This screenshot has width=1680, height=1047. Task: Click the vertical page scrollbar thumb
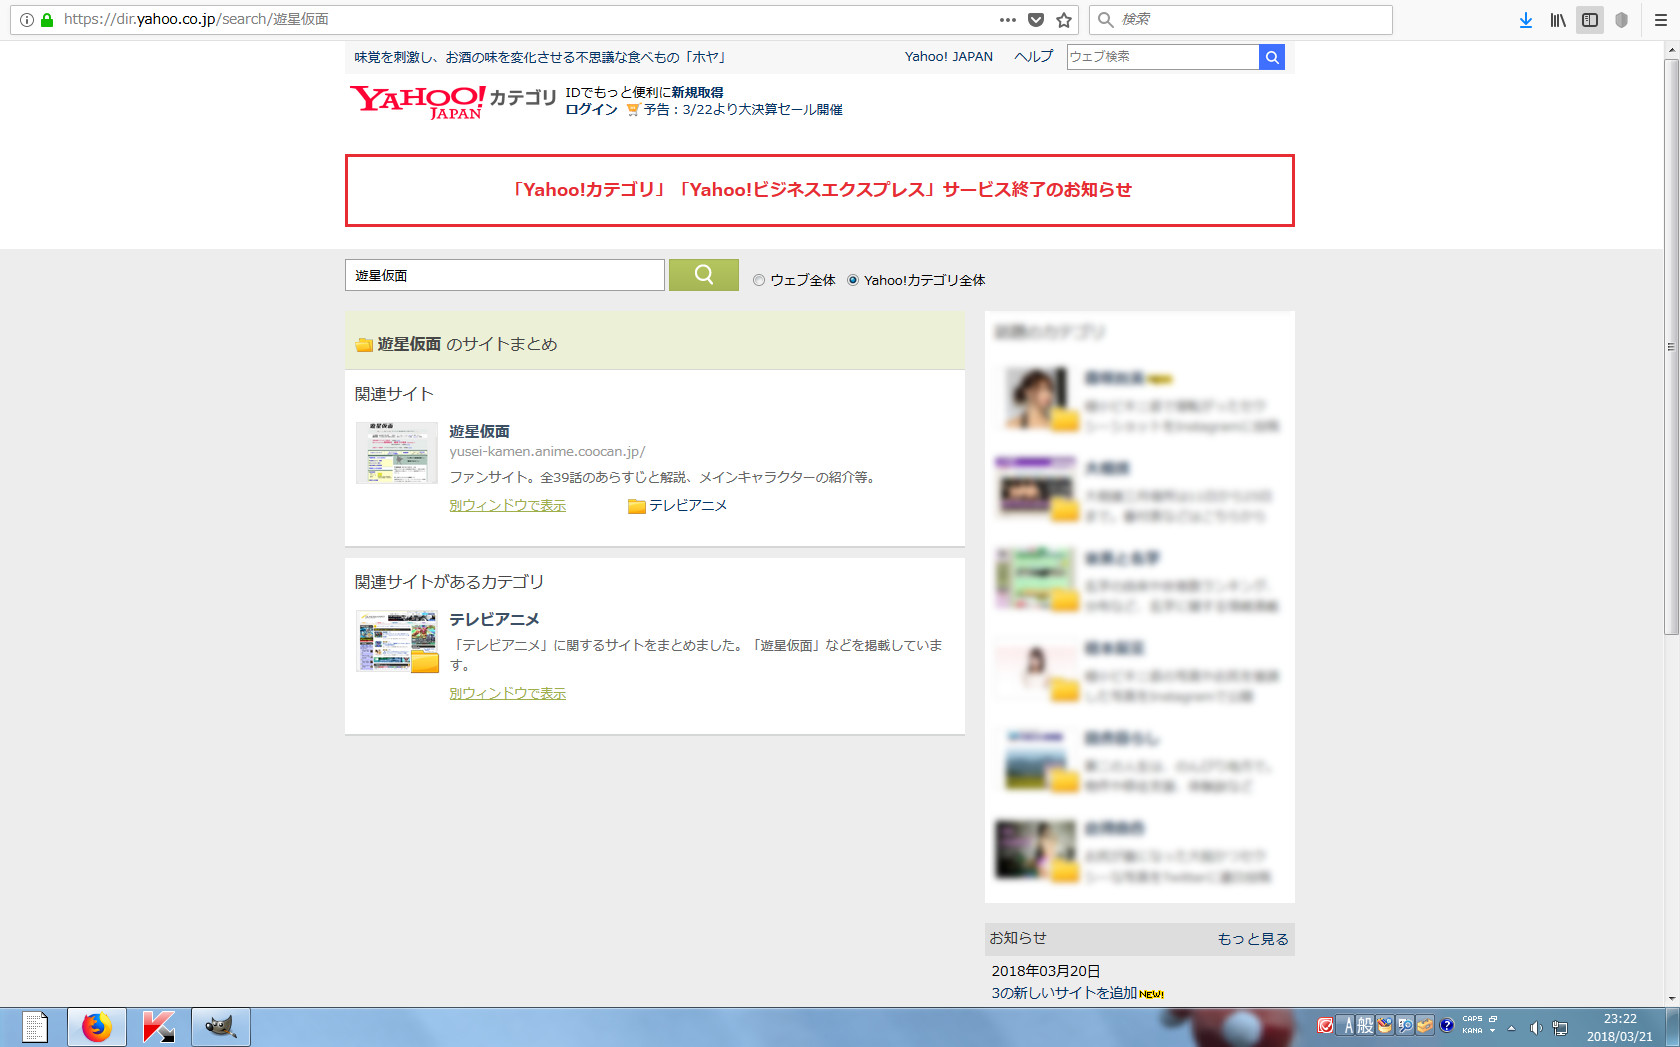coord(1671,346)
